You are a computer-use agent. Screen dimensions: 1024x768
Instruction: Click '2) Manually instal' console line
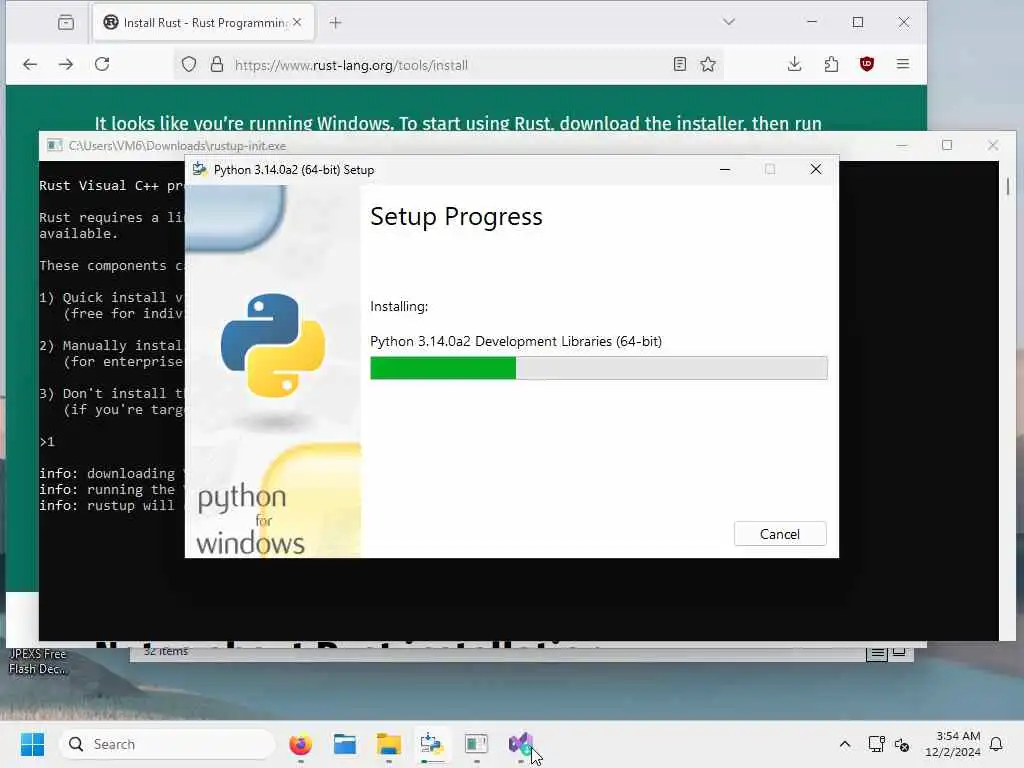[x=111, y=345]
